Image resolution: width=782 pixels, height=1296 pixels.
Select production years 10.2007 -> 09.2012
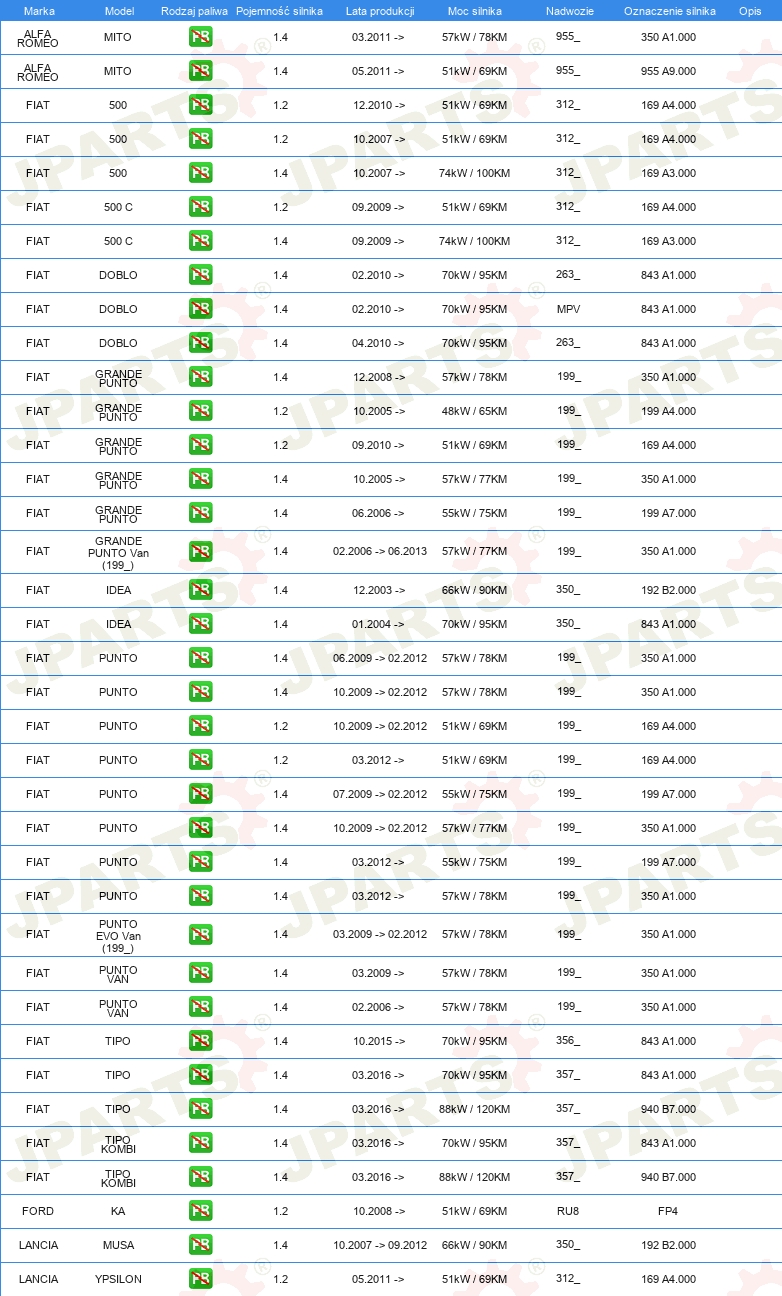pyautogui.click(x=379, y=1245)
